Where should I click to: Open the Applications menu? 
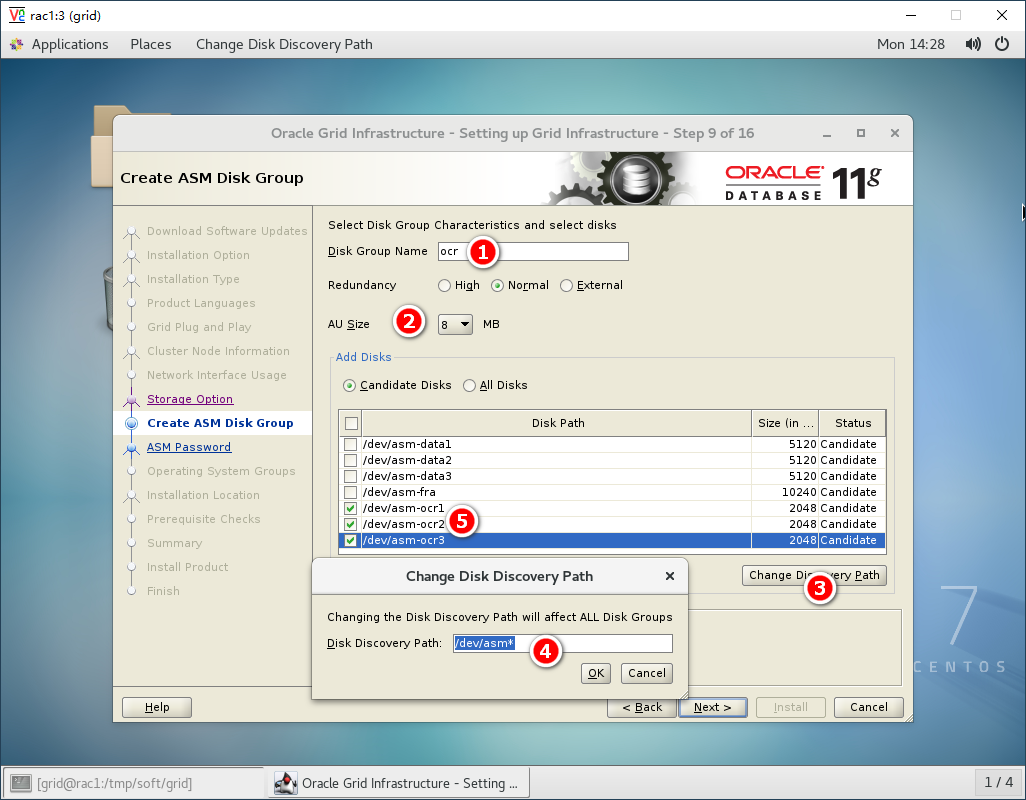click(70, 44)
